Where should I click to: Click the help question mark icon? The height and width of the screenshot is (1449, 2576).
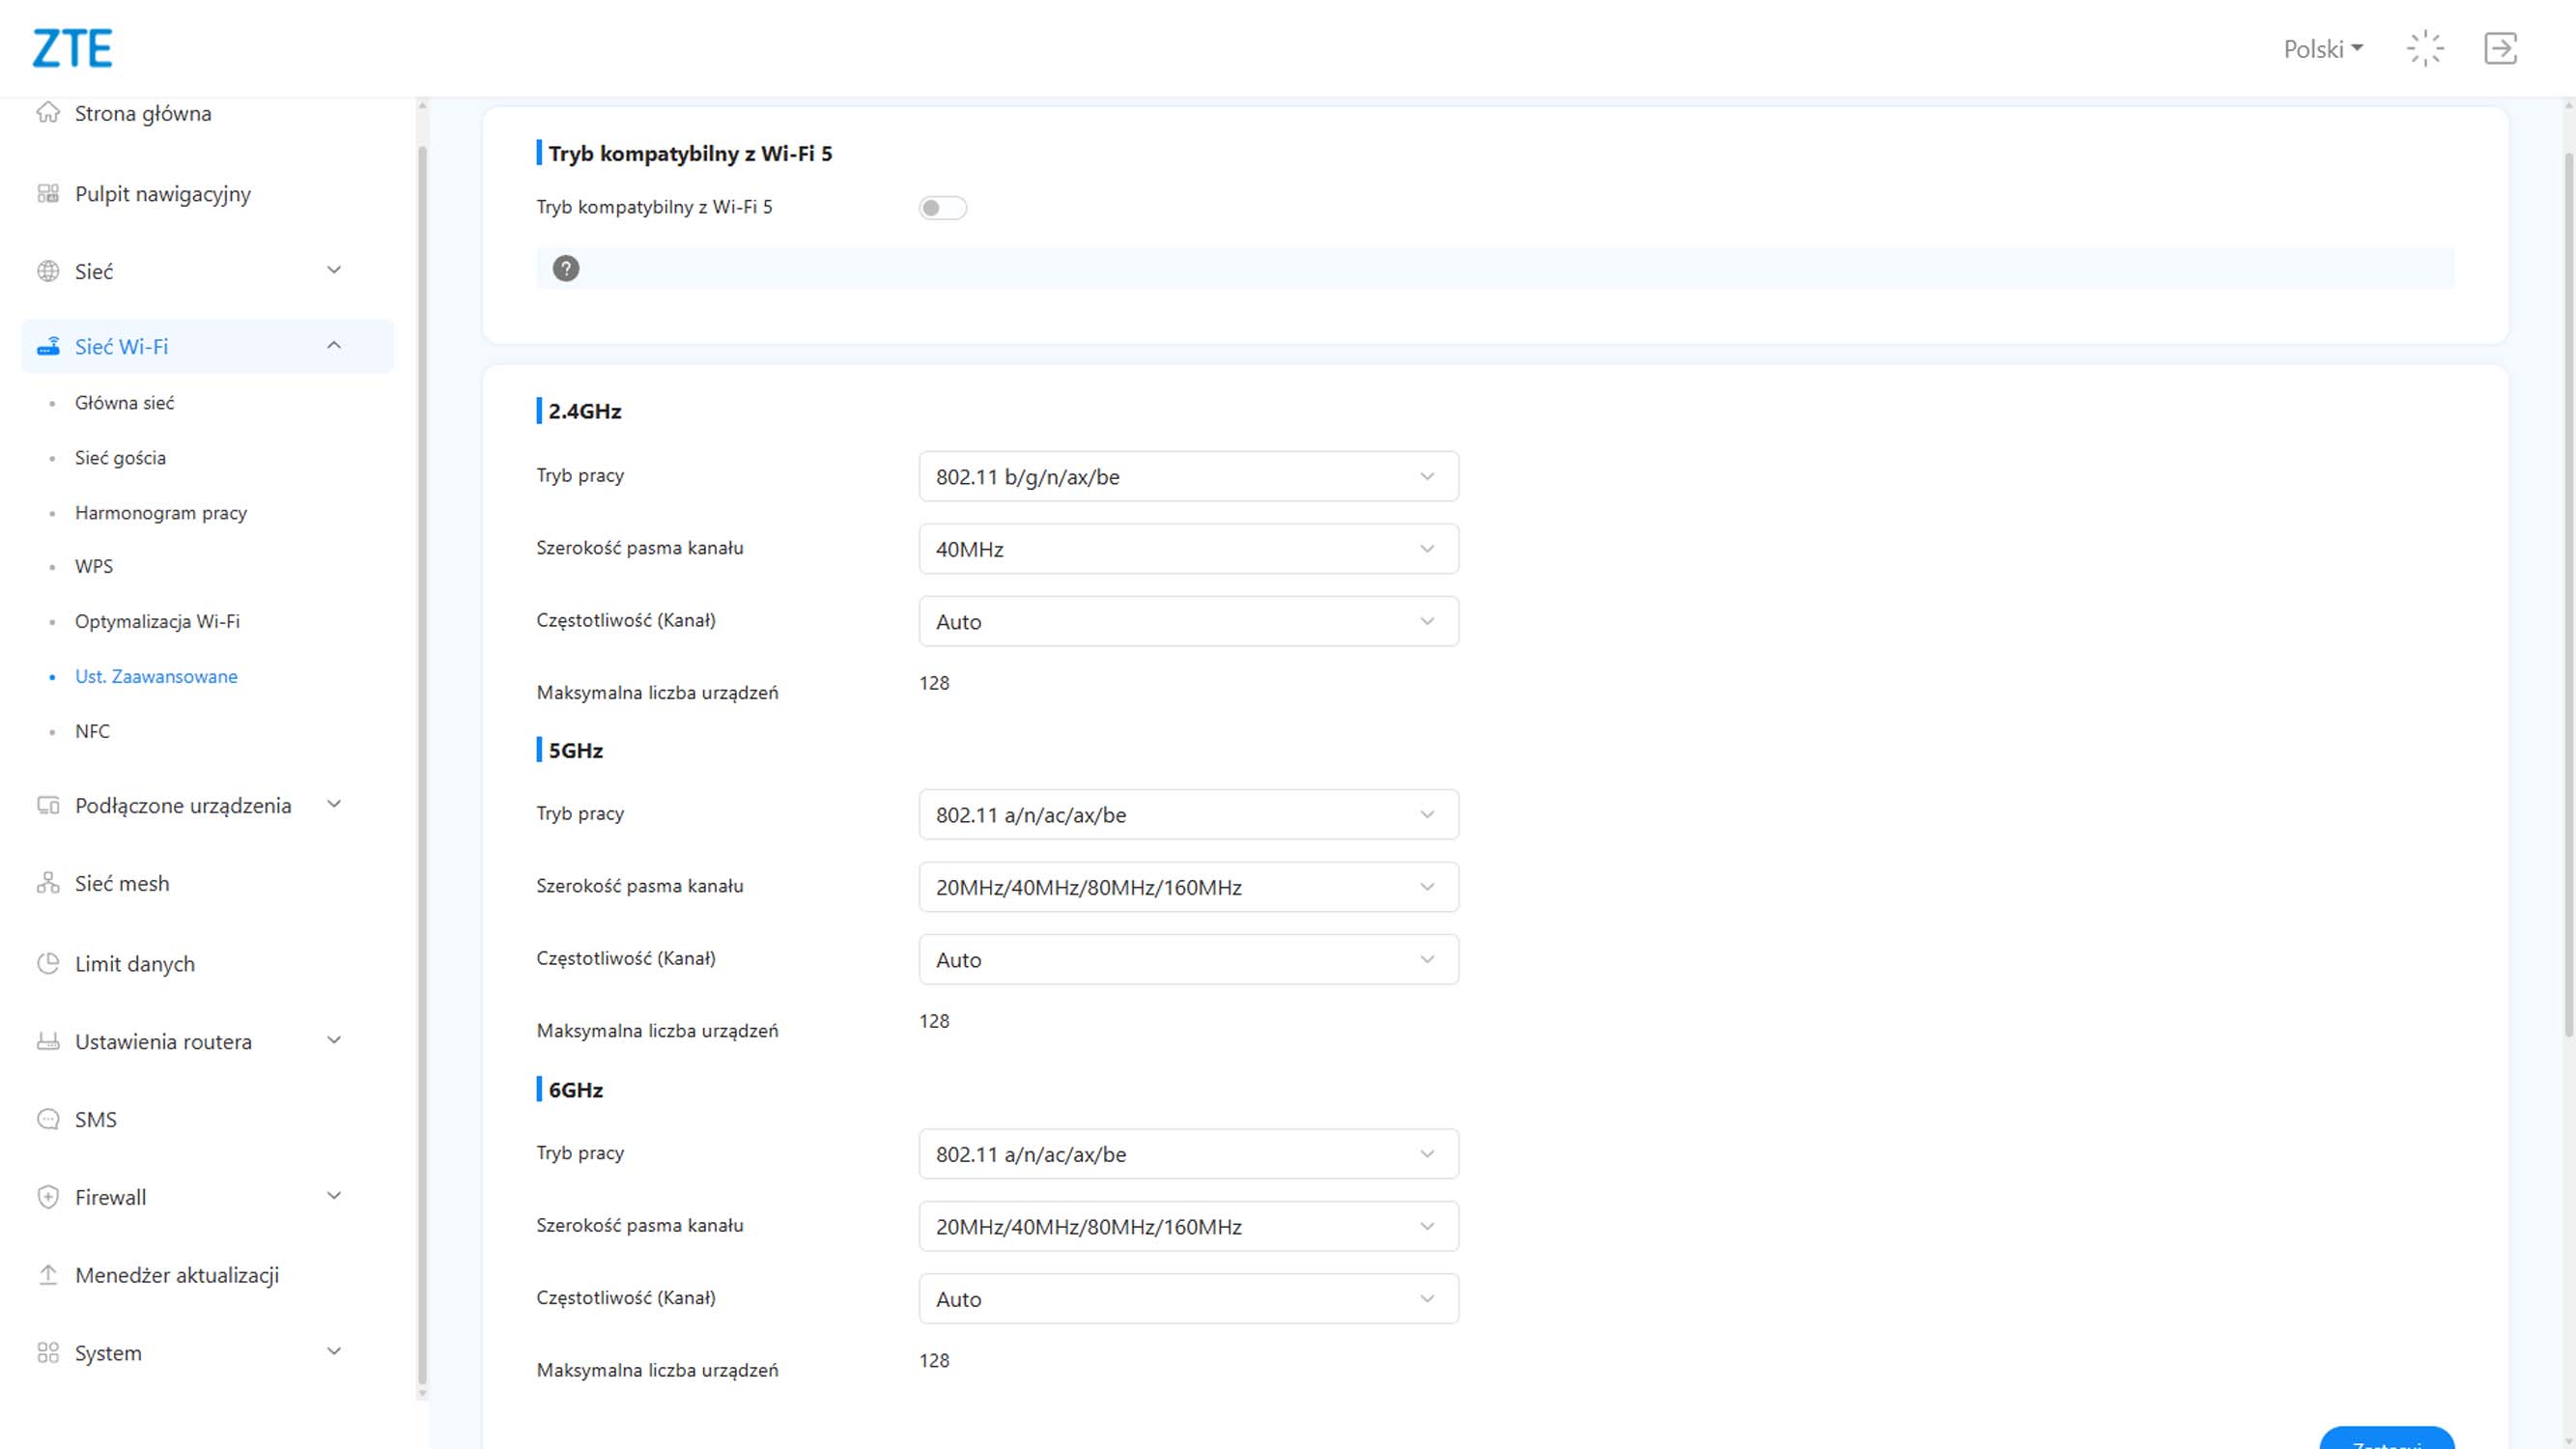566,268
